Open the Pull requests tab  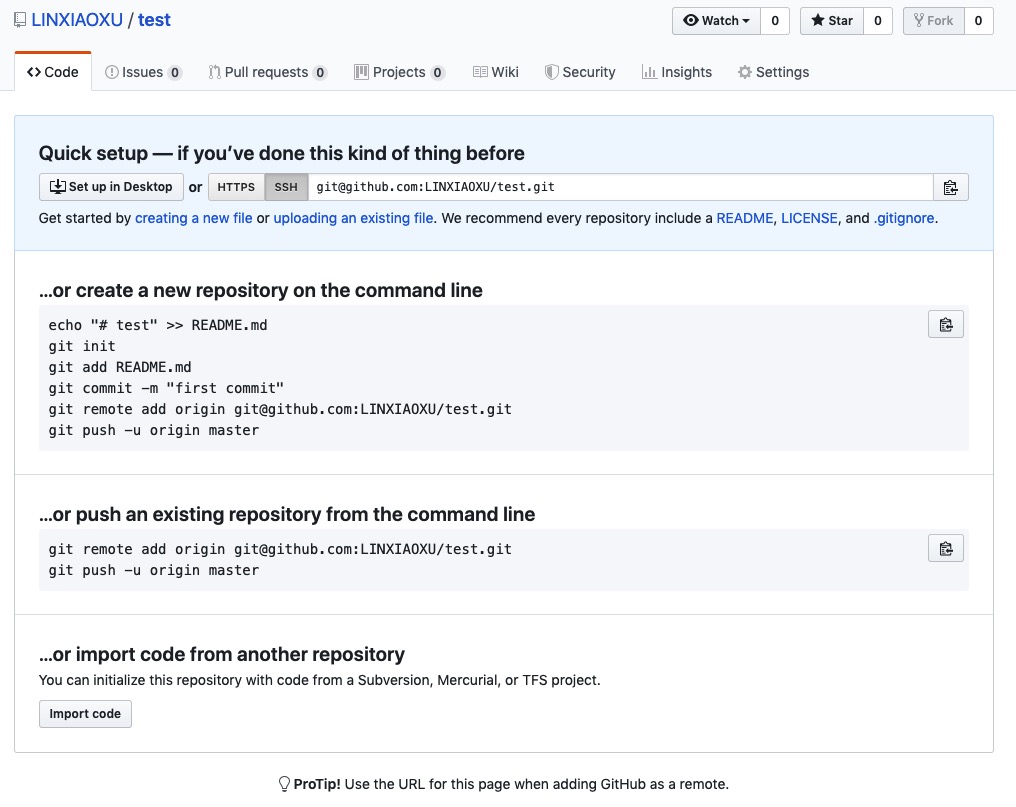(x=268, y=72)
